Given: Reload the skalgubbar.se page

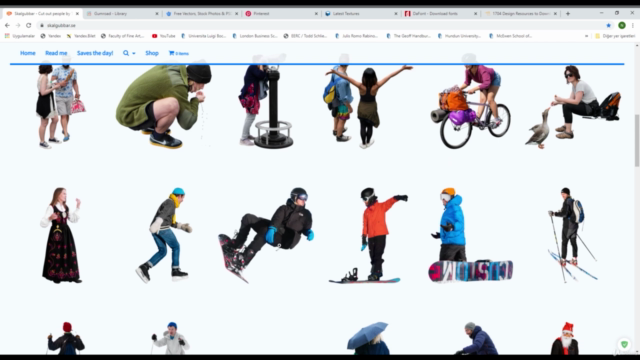Looking at the screenshot, I should click(29, 25).
